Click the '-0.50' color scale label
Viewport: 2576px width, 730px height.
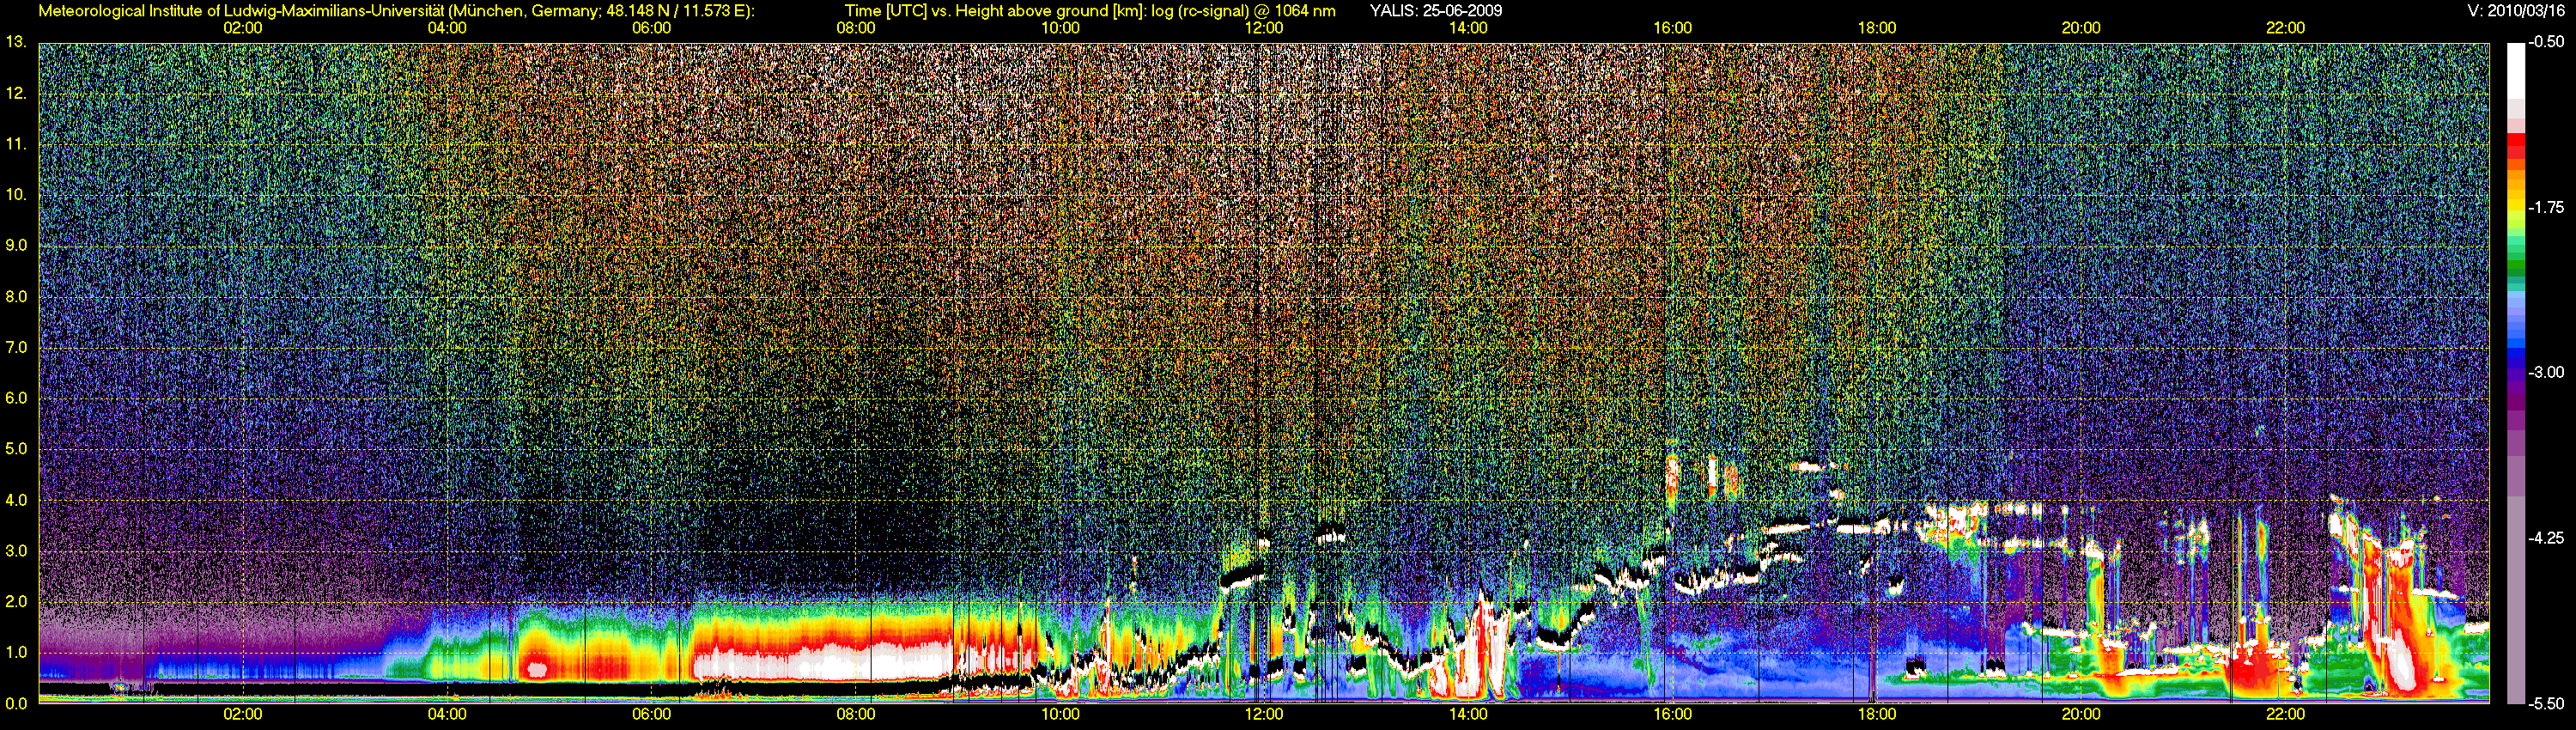[x=2547, y=42]
